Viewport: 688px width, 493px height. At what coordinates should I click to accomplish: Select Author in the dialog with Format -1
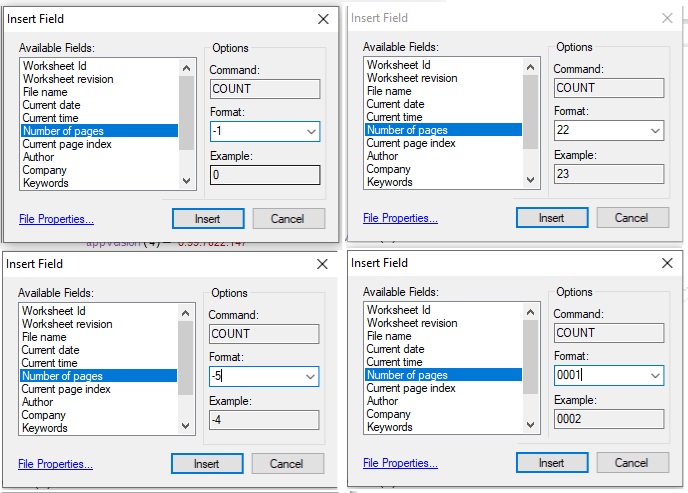[x=39, y=157]
